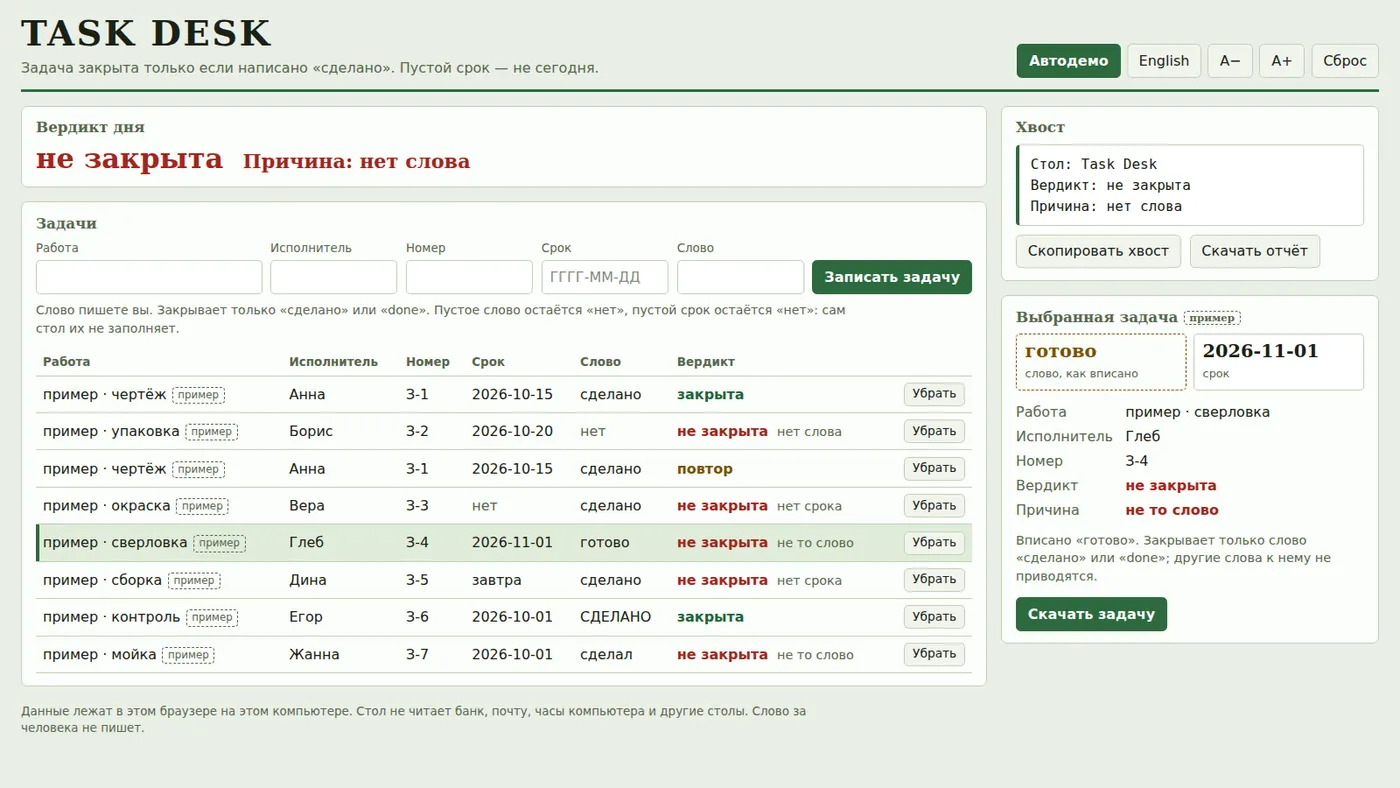The image size is (1400, 788).
Task: Download report via Скачать отчёт
Action: click(1255, 251)
